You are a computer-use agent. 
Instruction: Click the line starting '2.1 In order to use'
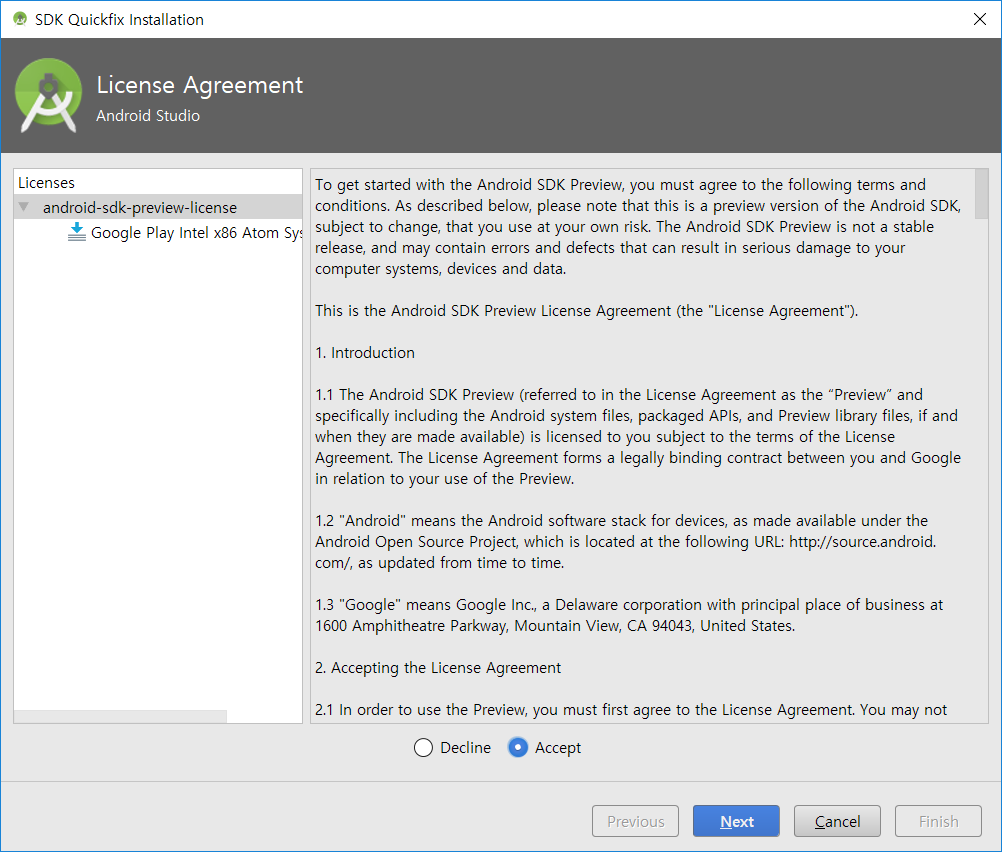pyautogui.click(x=631, y=709)
